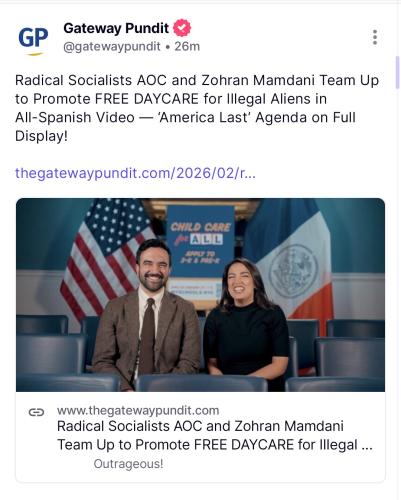Open the link card headline 'Radical Socialists AOC'
This screenshot has width=401, height=500.
pos(215,435)
